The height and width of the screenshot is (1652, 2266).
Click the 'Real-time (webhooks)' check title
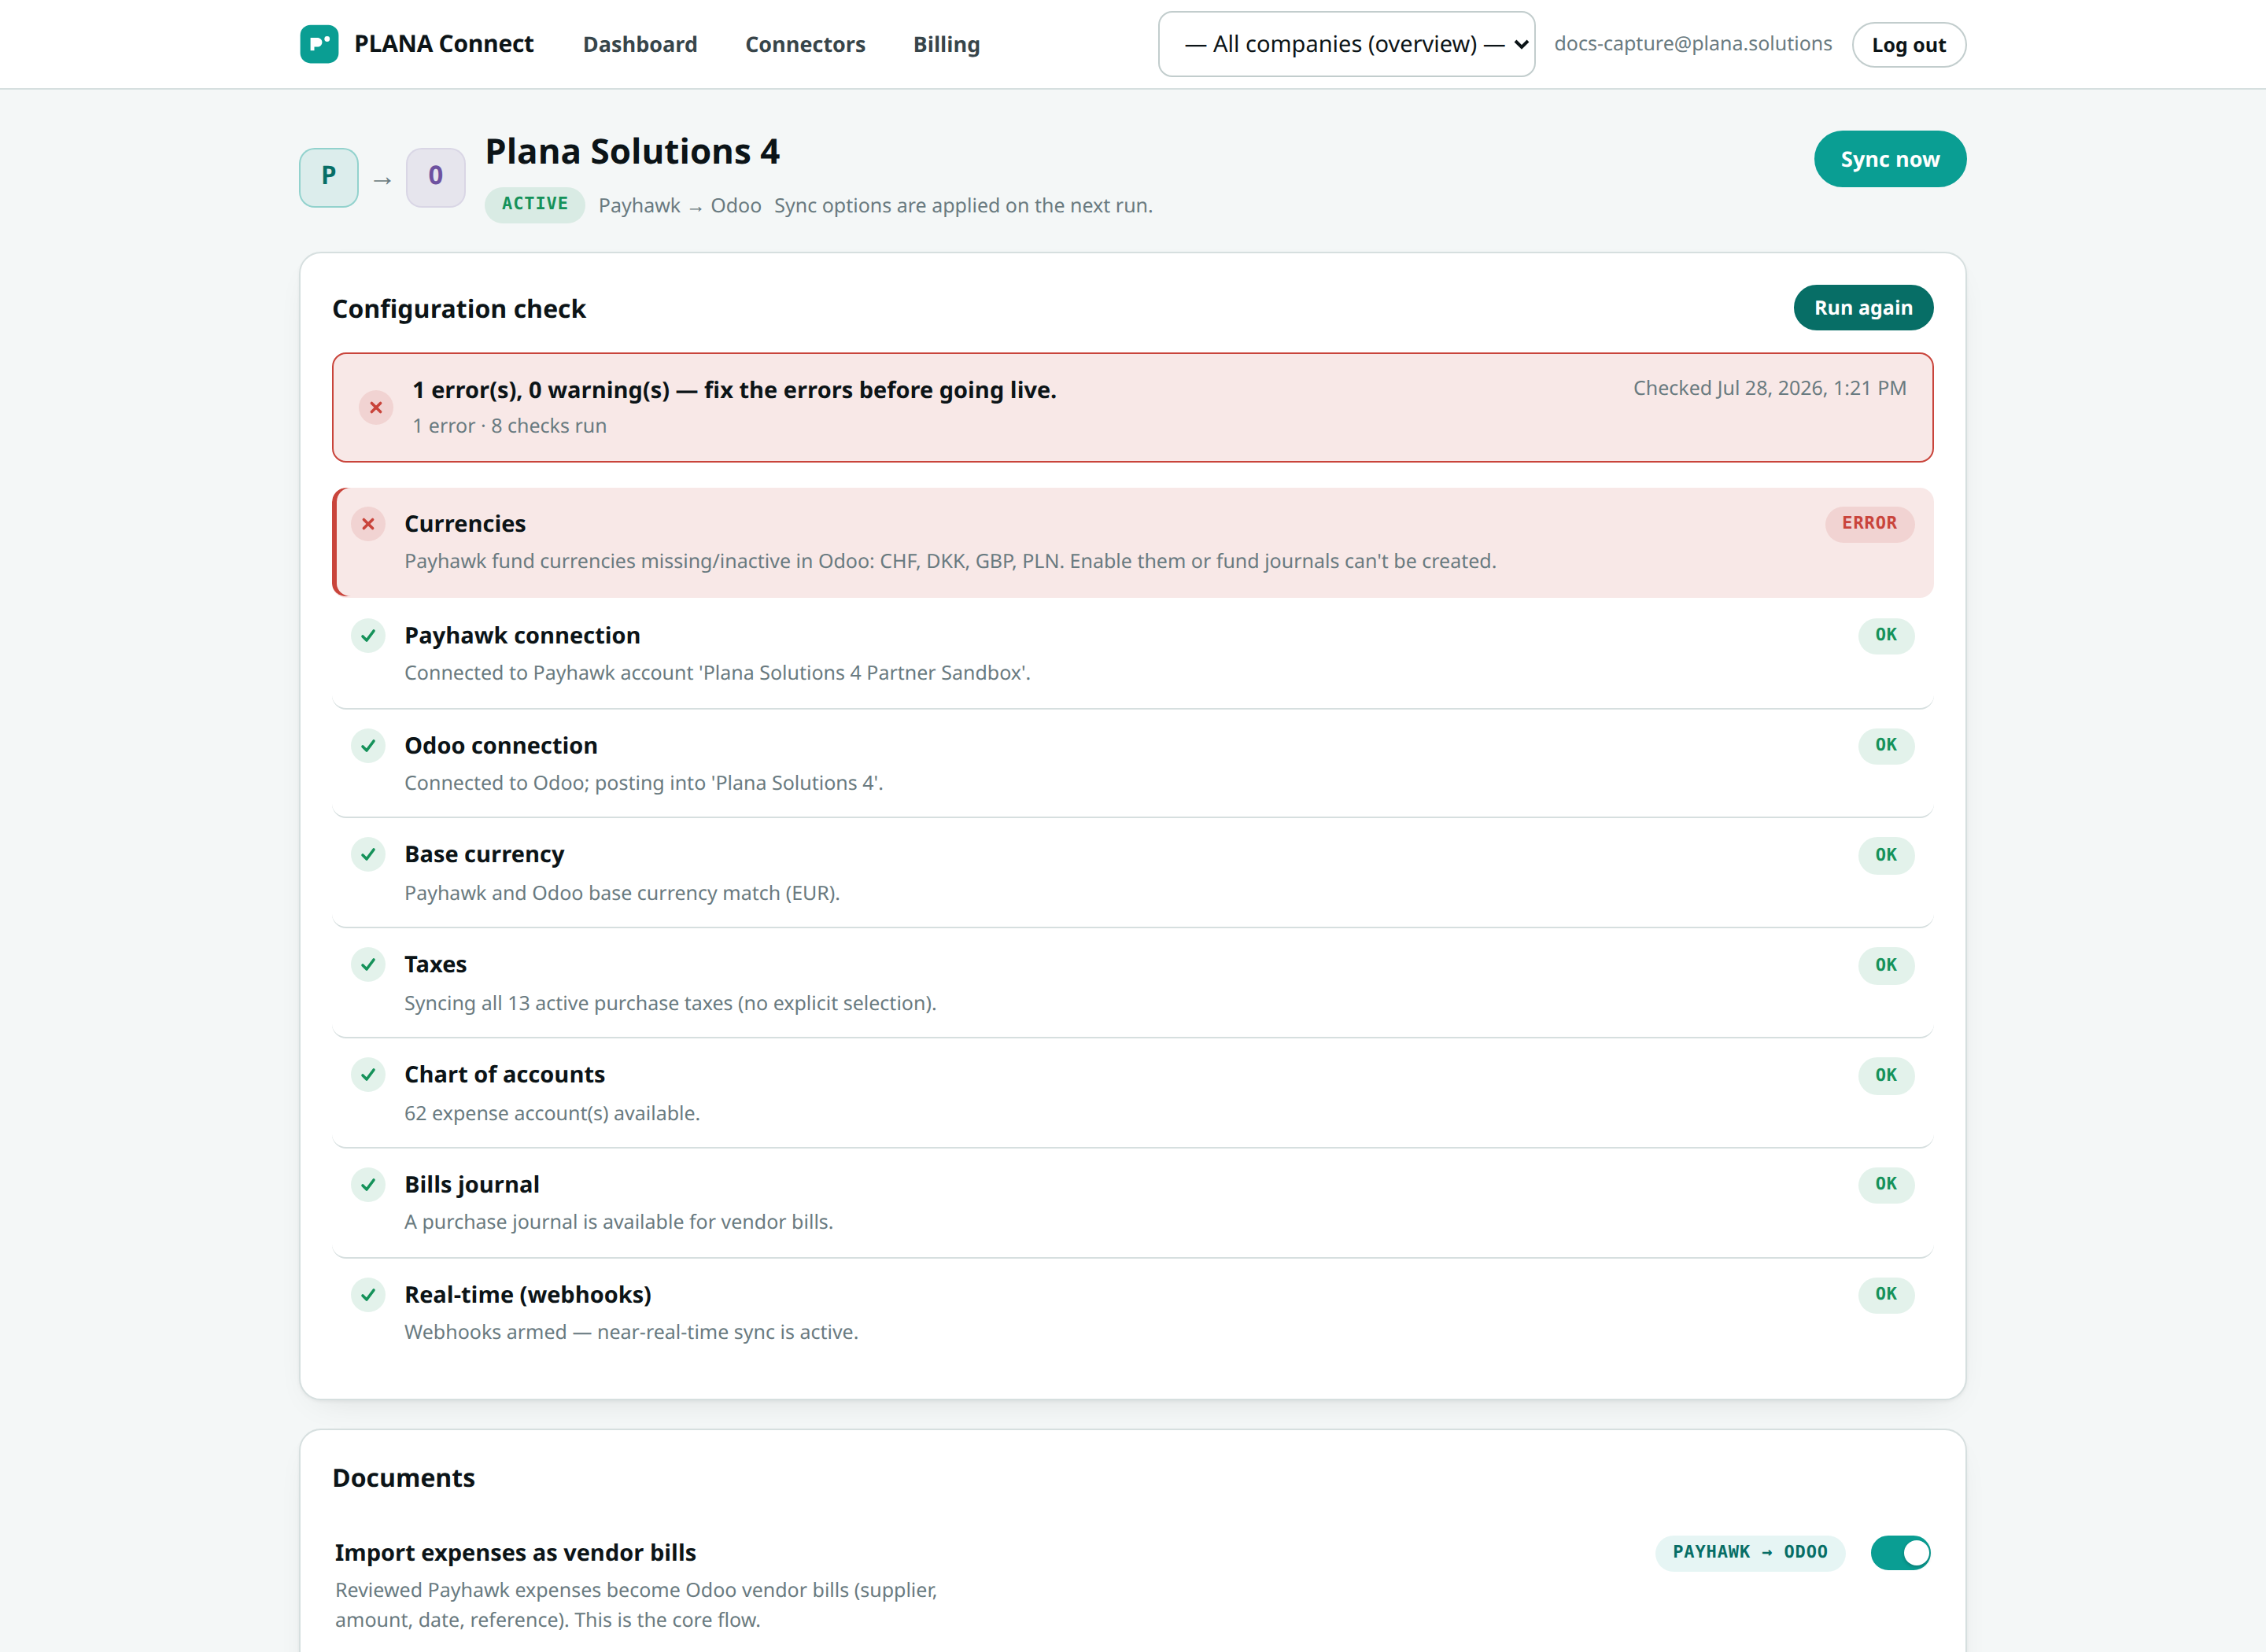tap(527, 1295)
